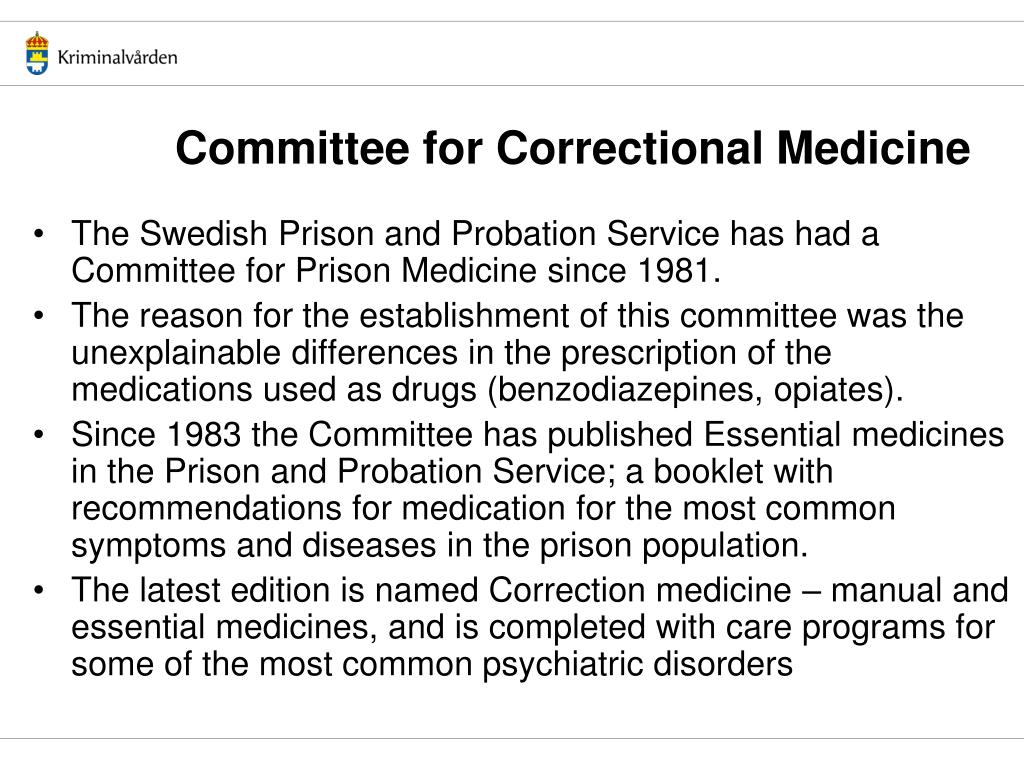1024x768 pixels.
Task: Click 'prison population' in the third bullet
Action: click(x=674, y=546)
